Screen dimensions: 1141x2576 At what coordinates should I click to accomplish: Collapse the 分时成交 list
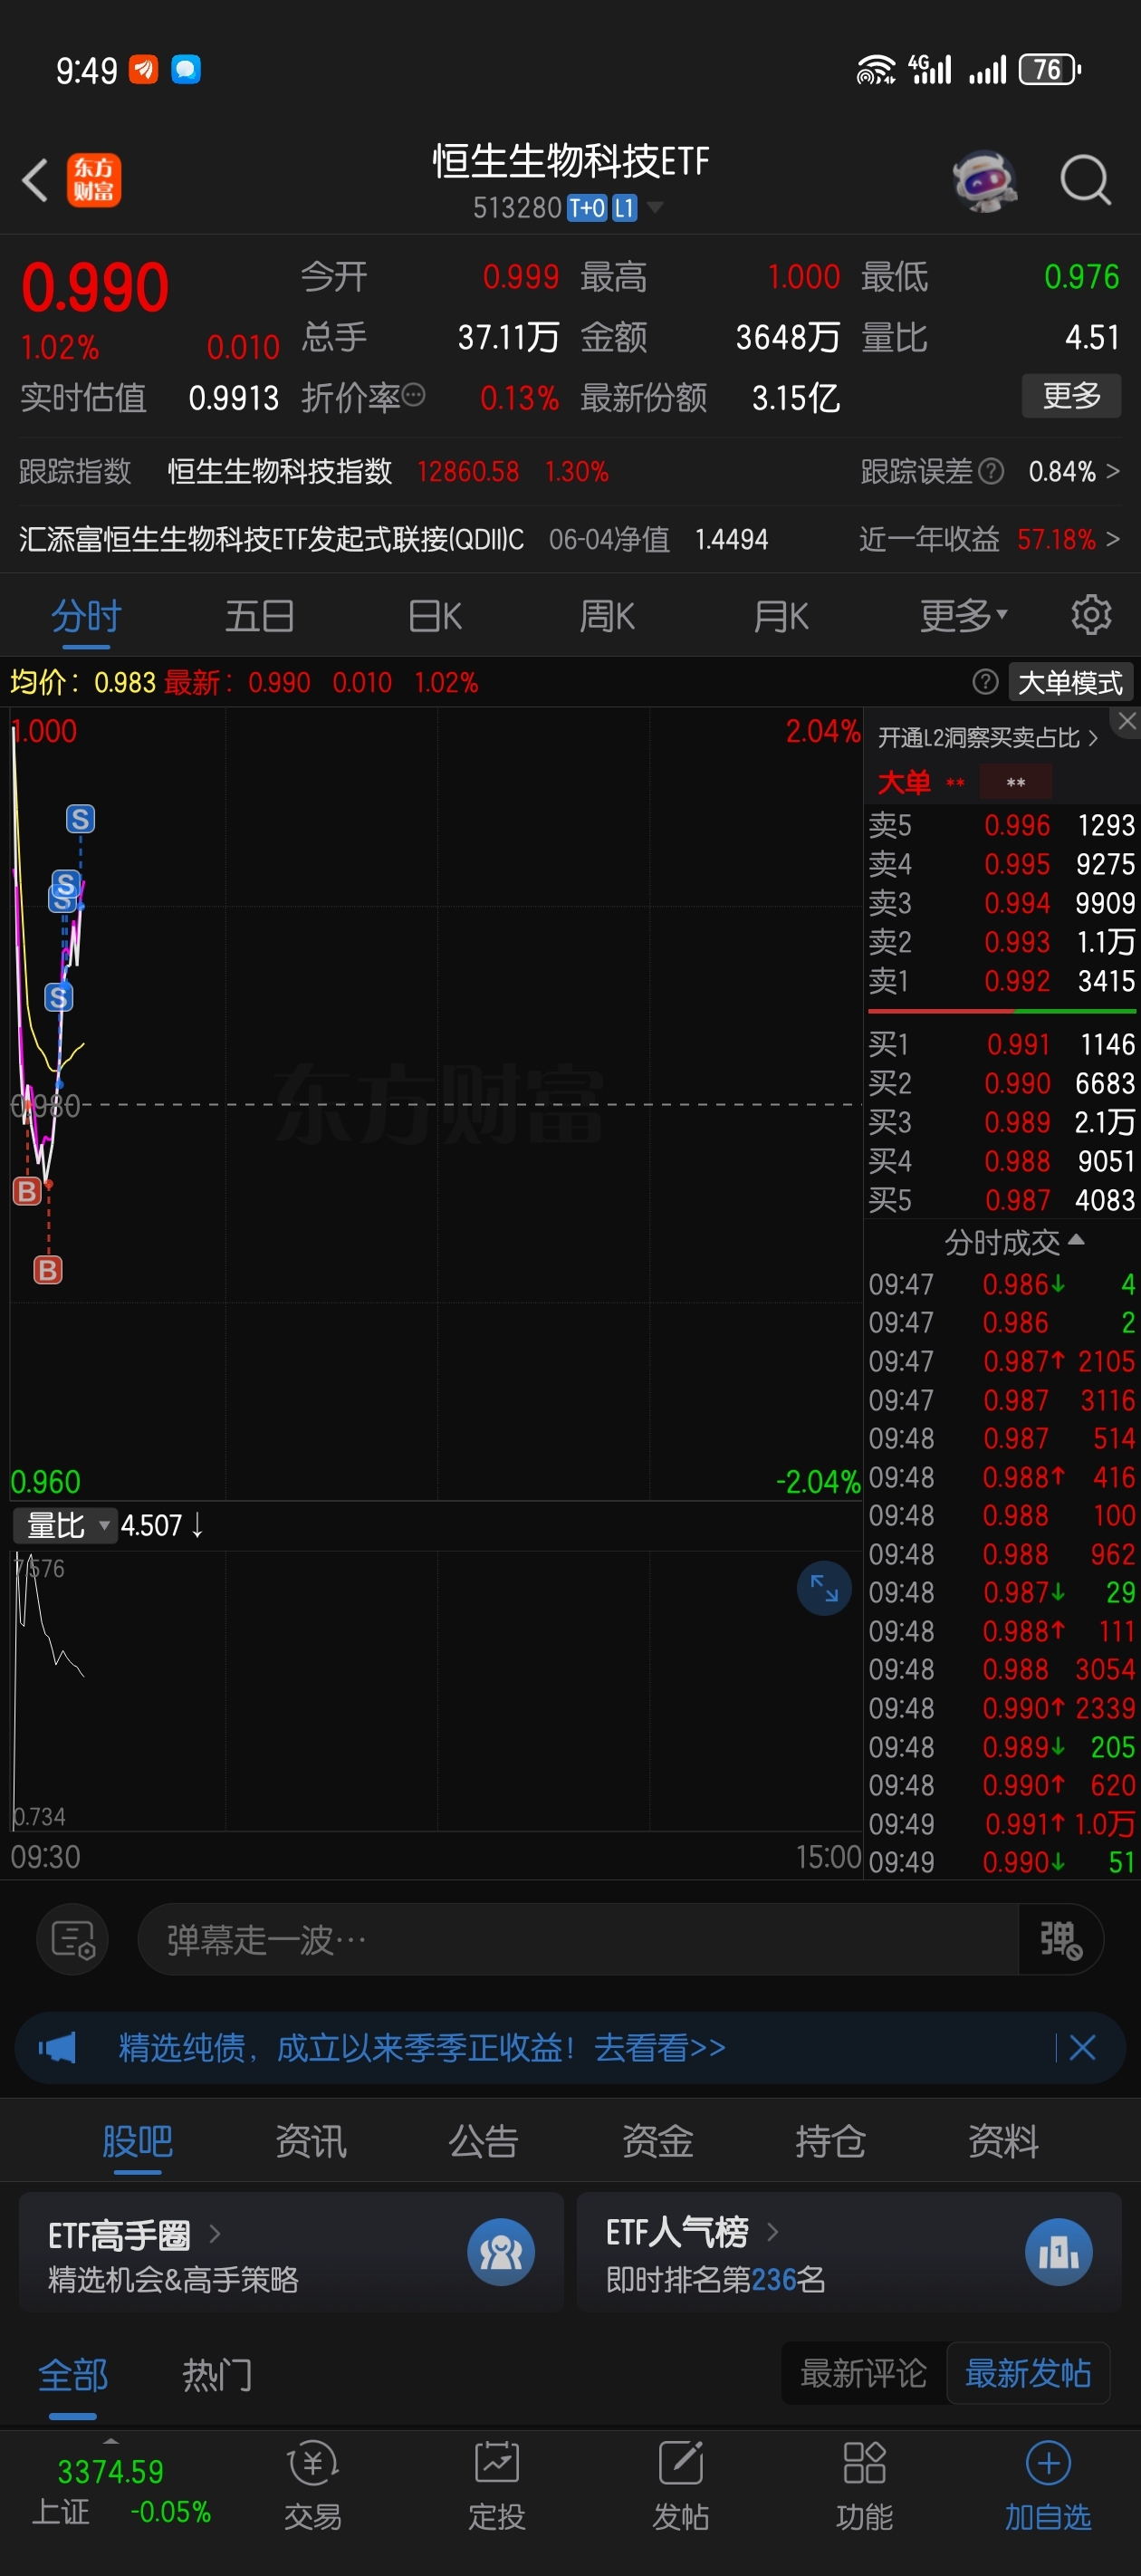[x=1014, y=1241]
